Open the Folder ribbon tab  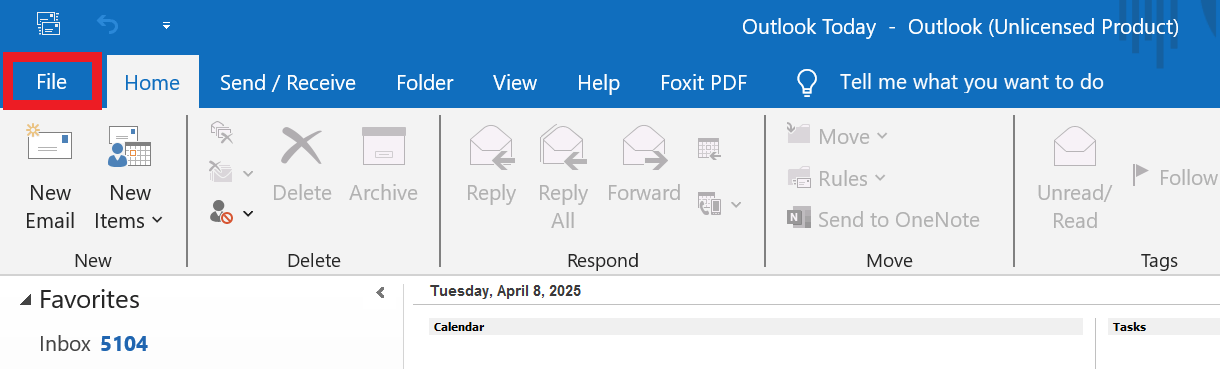(x=425, y=83)
